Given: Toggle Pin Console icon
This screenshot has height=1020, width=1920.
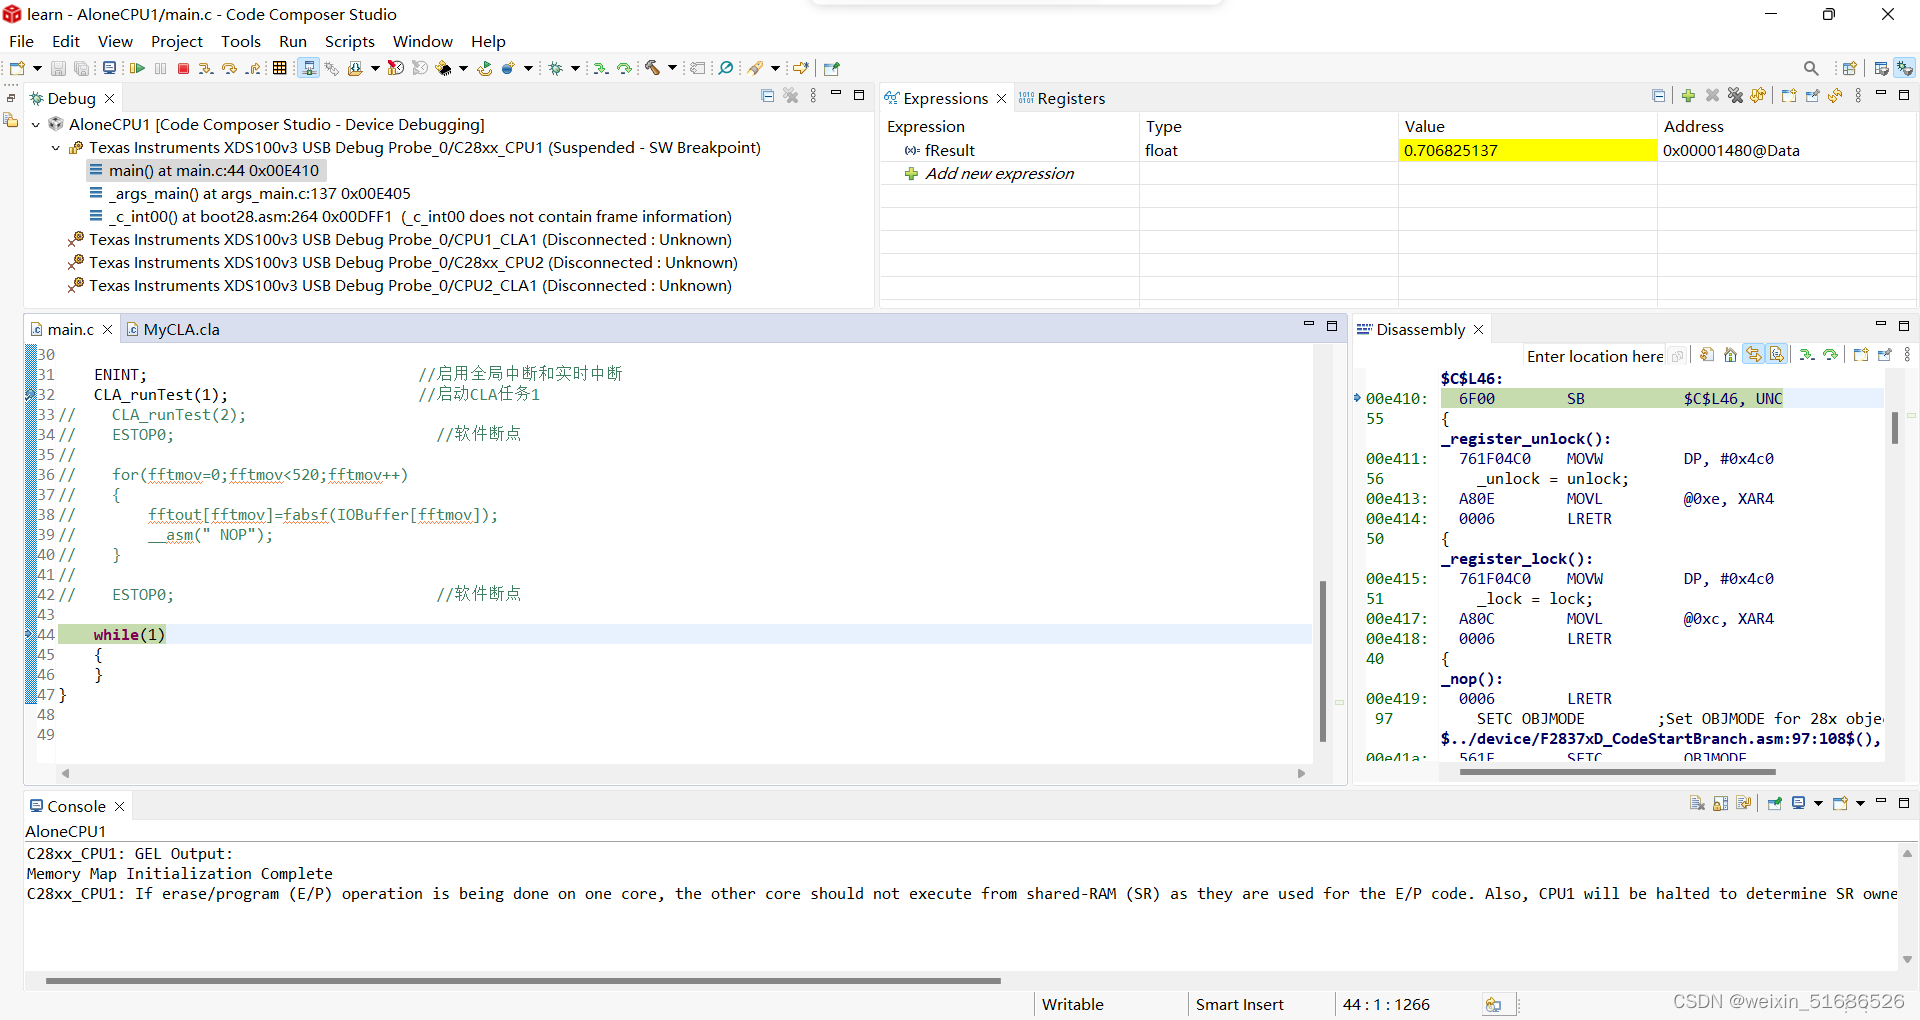Looking at the screenshot, I should 1775,804.
